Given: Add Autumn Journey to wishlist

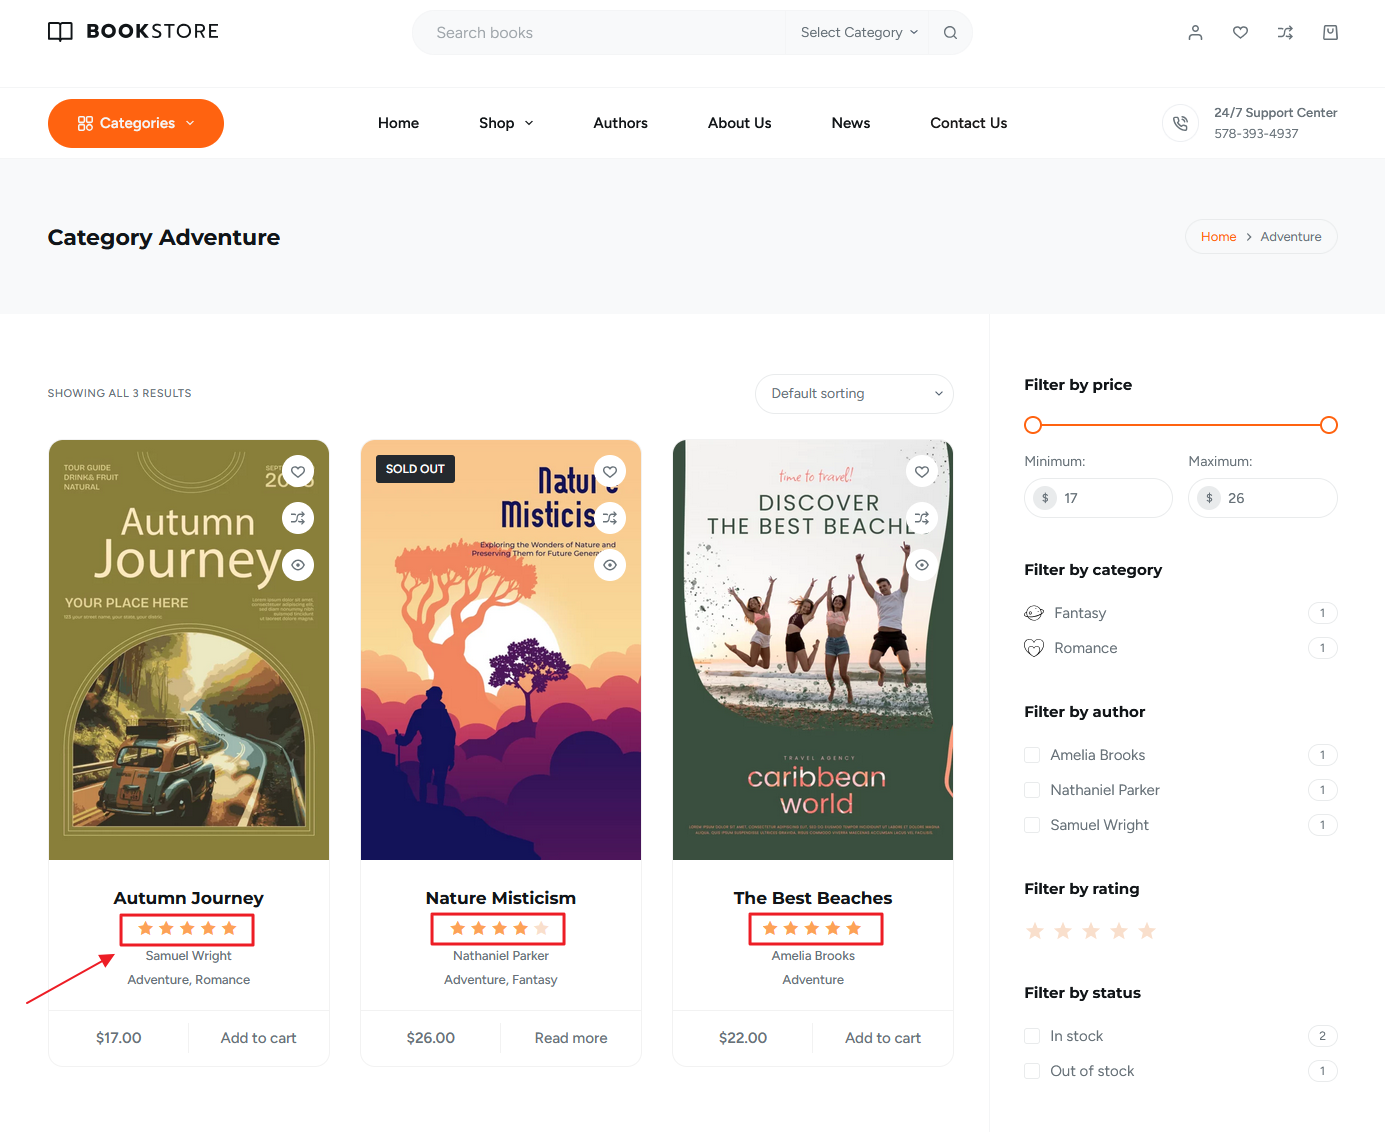Looking at the screenshot, I should pos(298,472).
